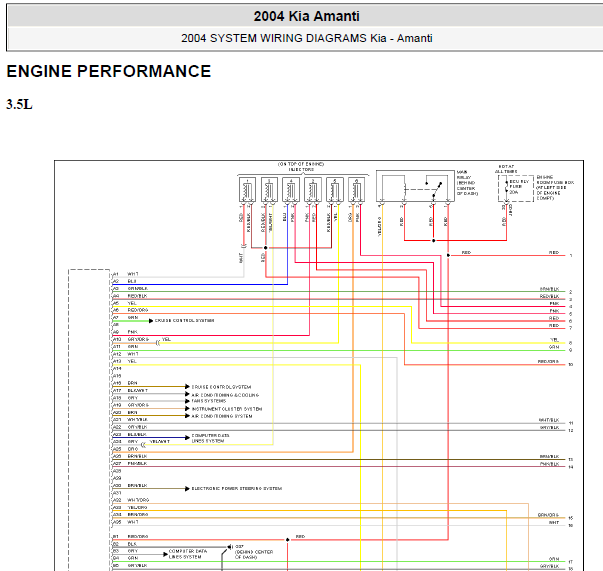603x571 pixels.
Task: Click the injector number 4 coil symbol
Action: pos(291,190)
